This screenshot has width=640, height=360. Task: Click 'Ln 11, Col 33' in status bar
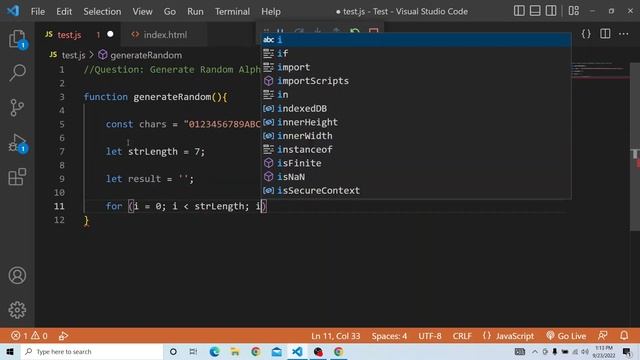tap(336, 336)
